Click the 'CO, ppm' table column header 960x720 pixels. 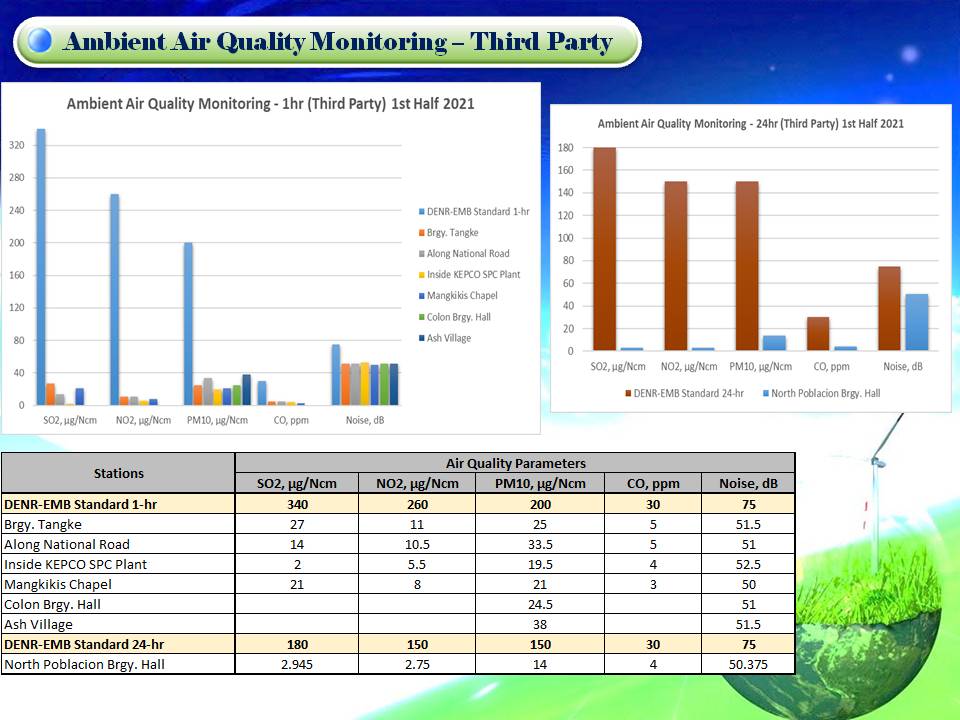pyautogui.click(x=653, y=484)
